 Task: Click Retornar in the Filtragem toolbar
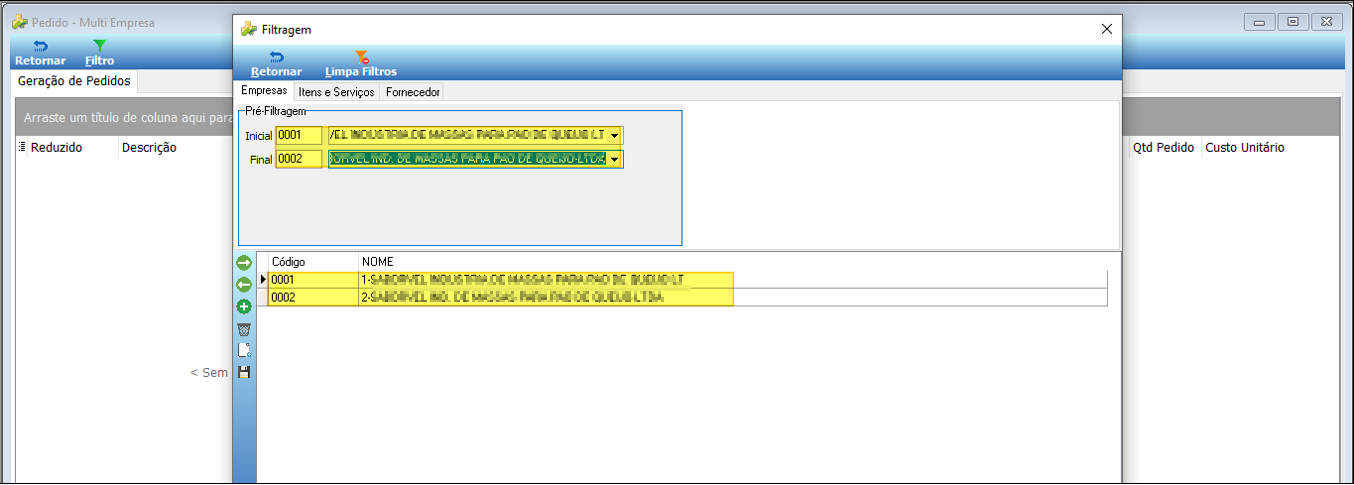[276, 64]
